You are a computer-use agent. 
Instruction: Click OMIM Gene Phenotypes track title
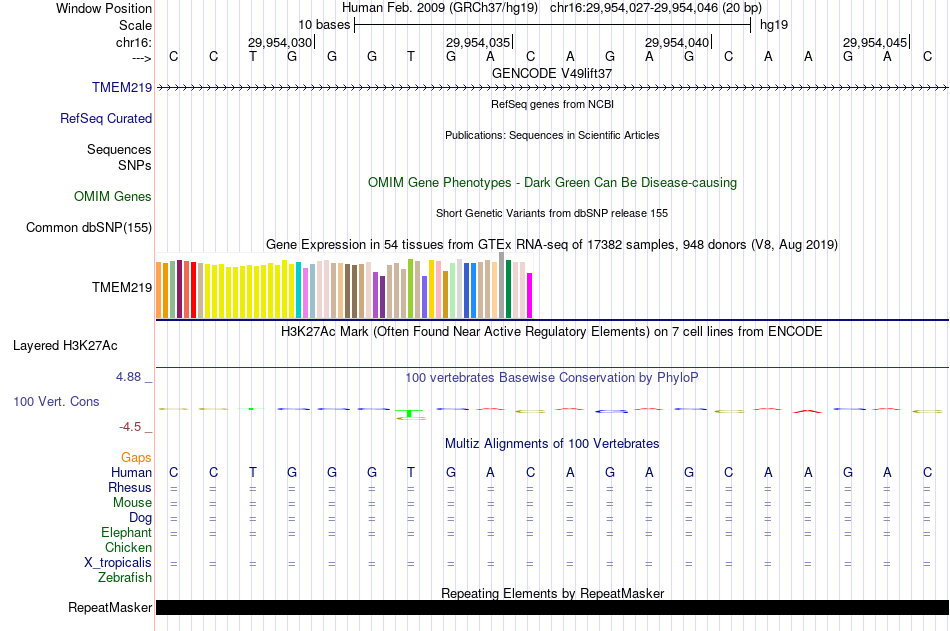point(552,182)
